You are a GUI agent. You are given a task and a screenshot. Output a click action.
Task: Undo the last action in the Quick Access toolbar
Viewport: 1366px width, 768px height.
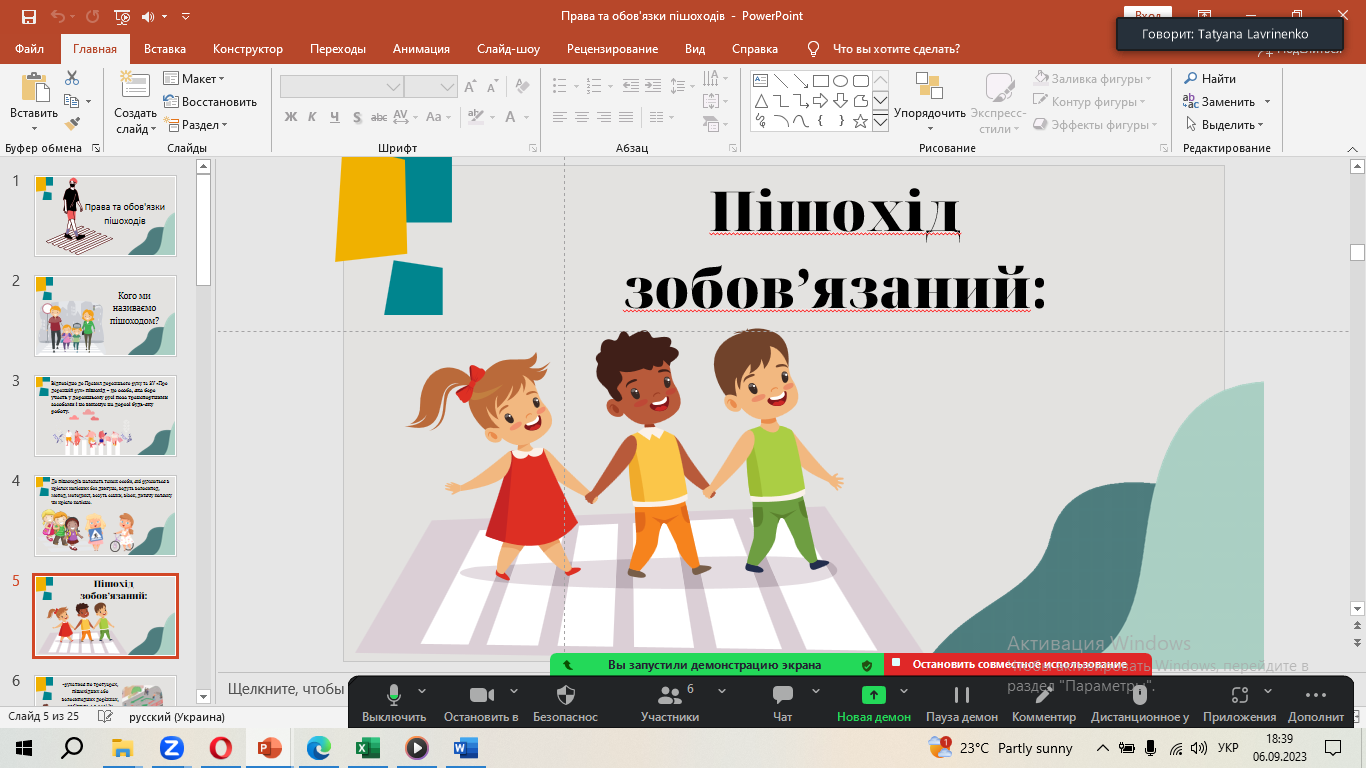point(58,16)
